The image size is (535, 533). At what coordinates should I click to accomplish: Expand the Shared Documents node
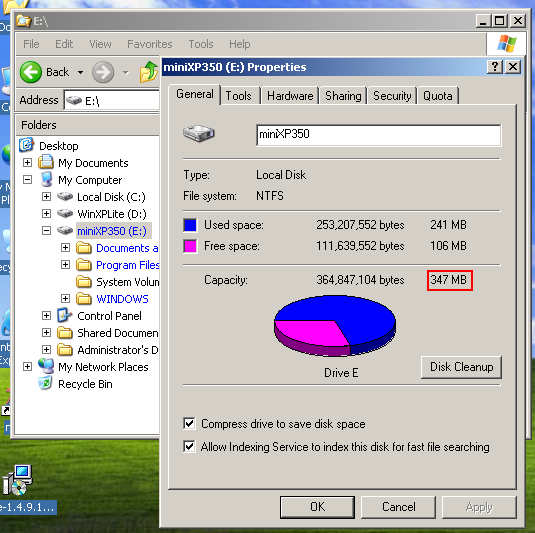[46, 333]
